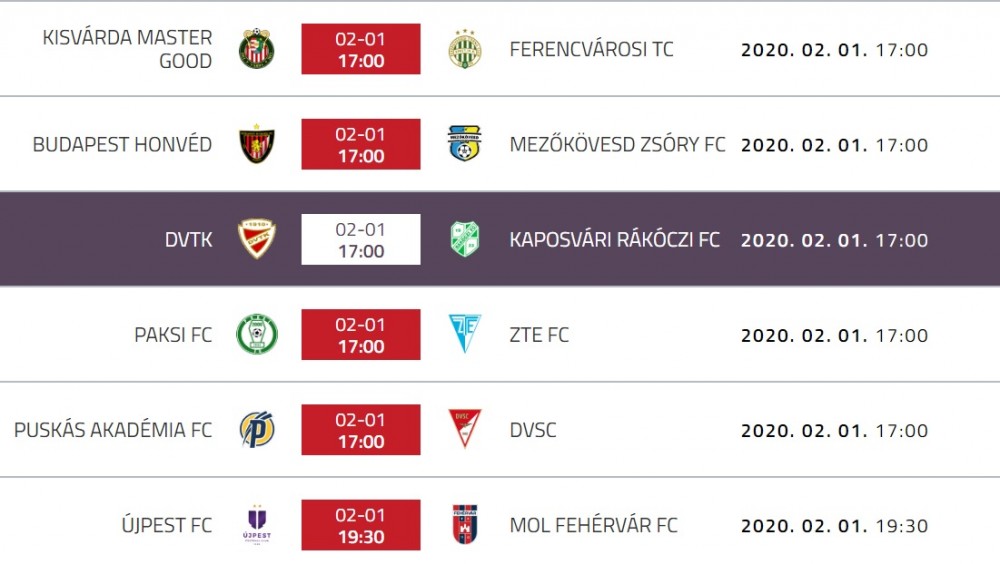Click the DVTK shield logo
The image size is (1000, 564).
[256, 239]
